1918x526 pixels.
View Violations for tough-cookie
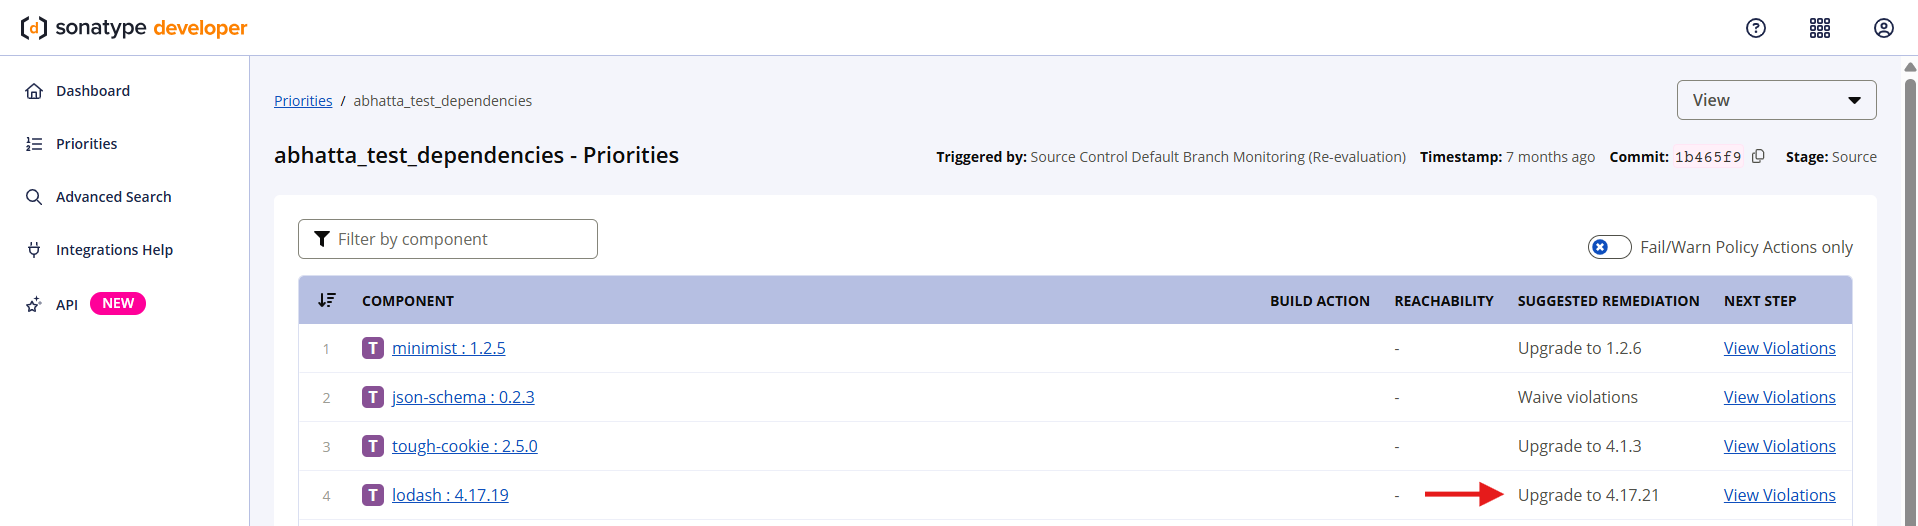coord(1779,446)
